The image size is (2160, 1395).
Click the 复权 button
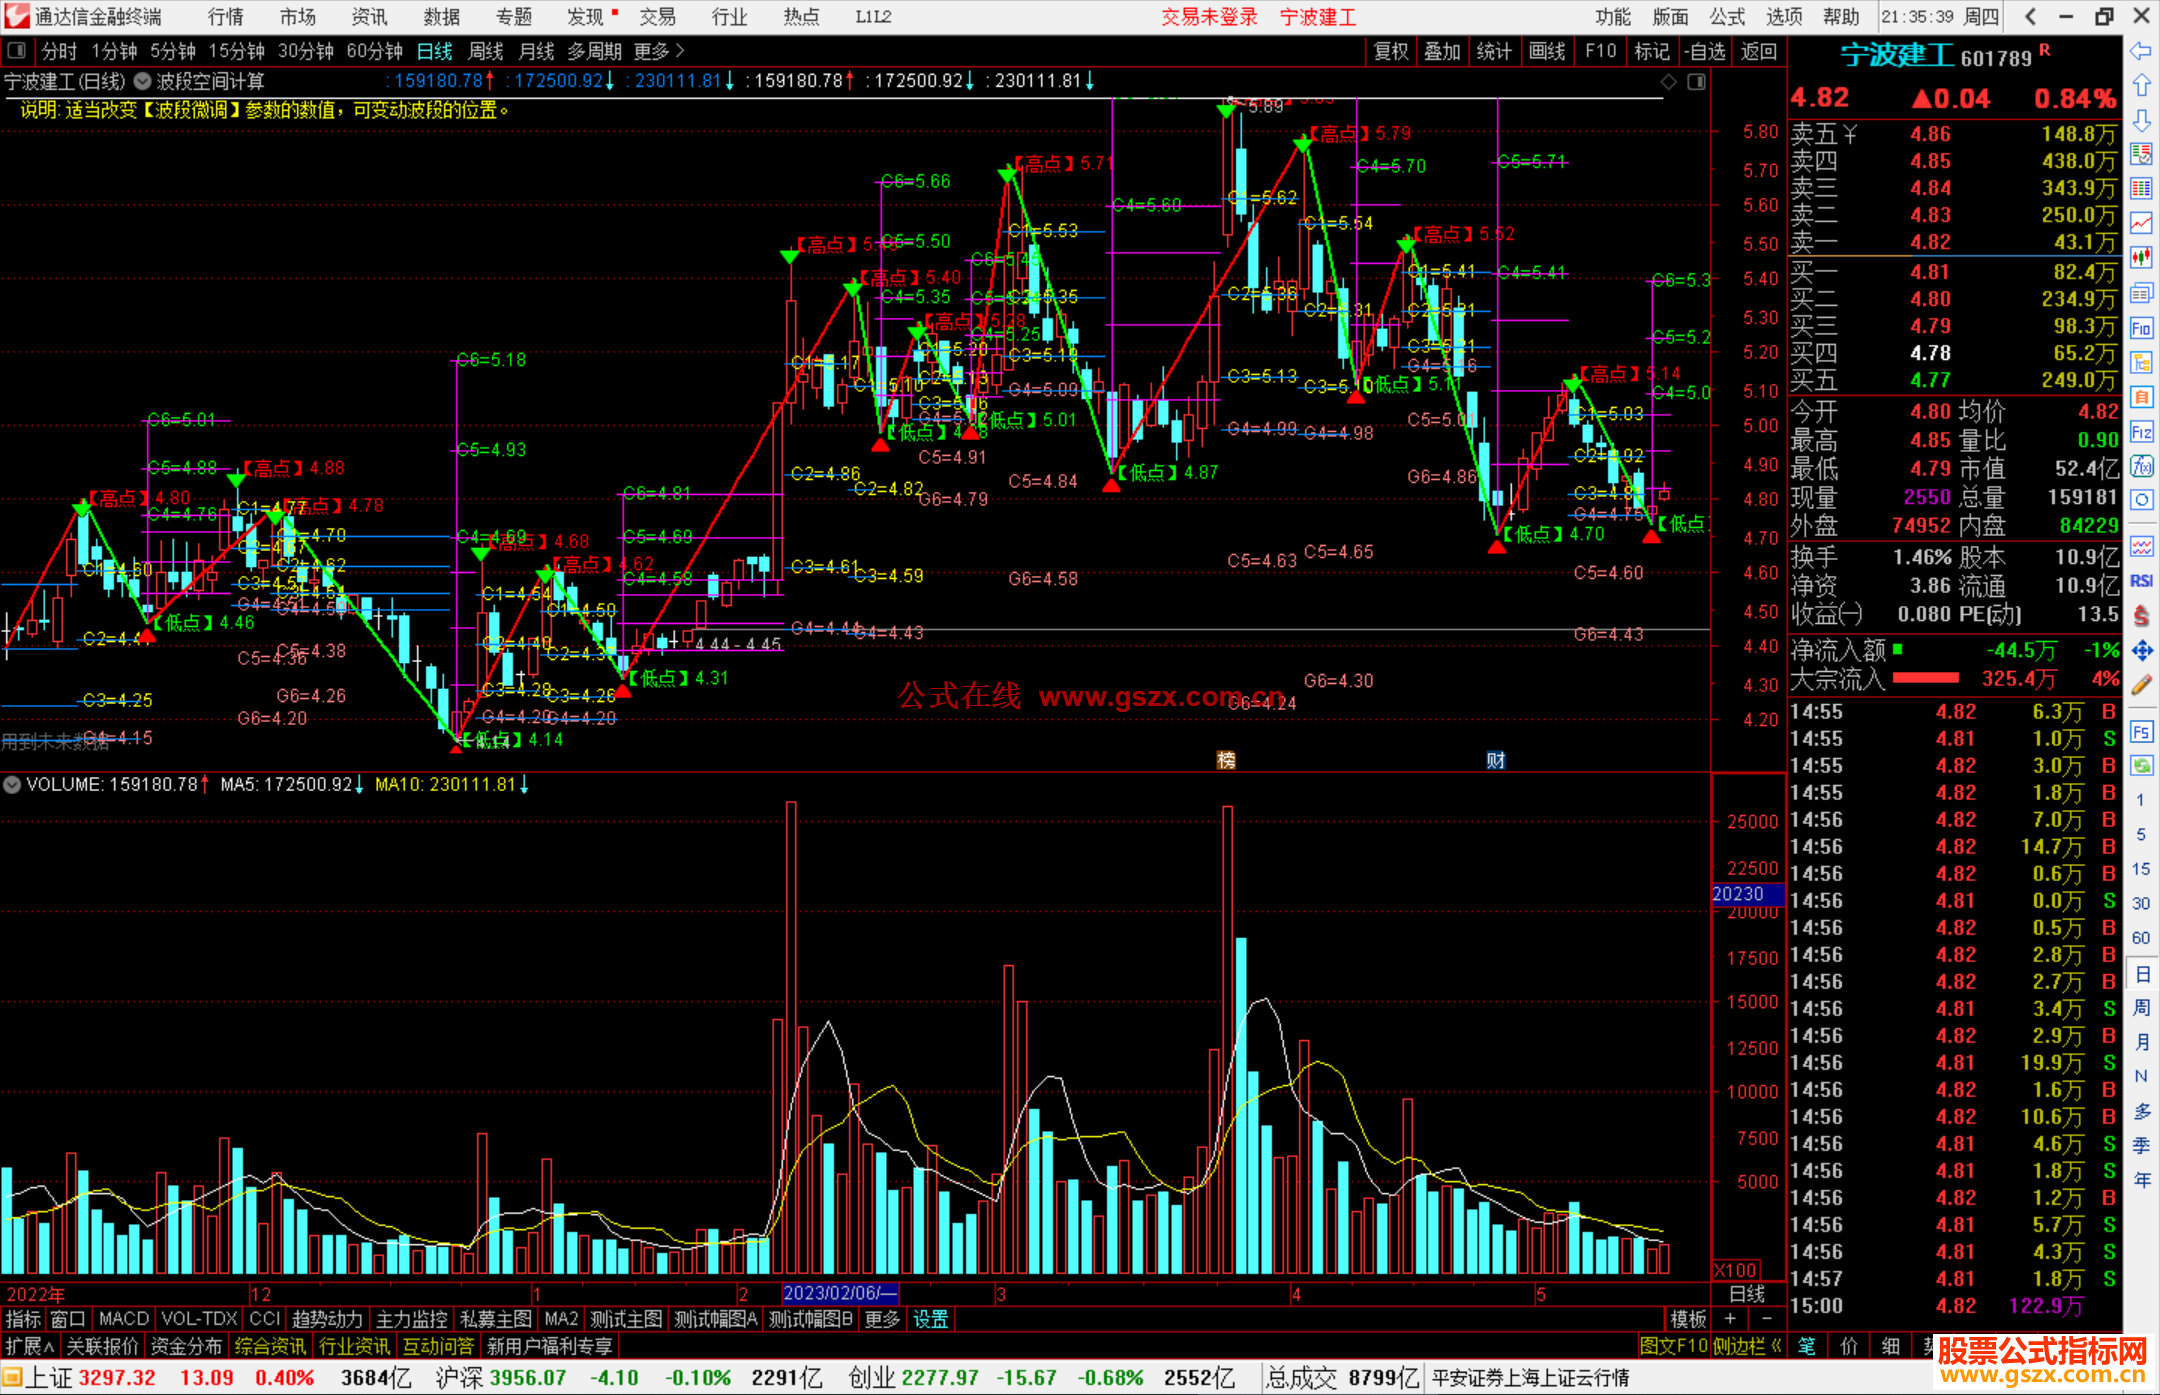[1391, 51]
